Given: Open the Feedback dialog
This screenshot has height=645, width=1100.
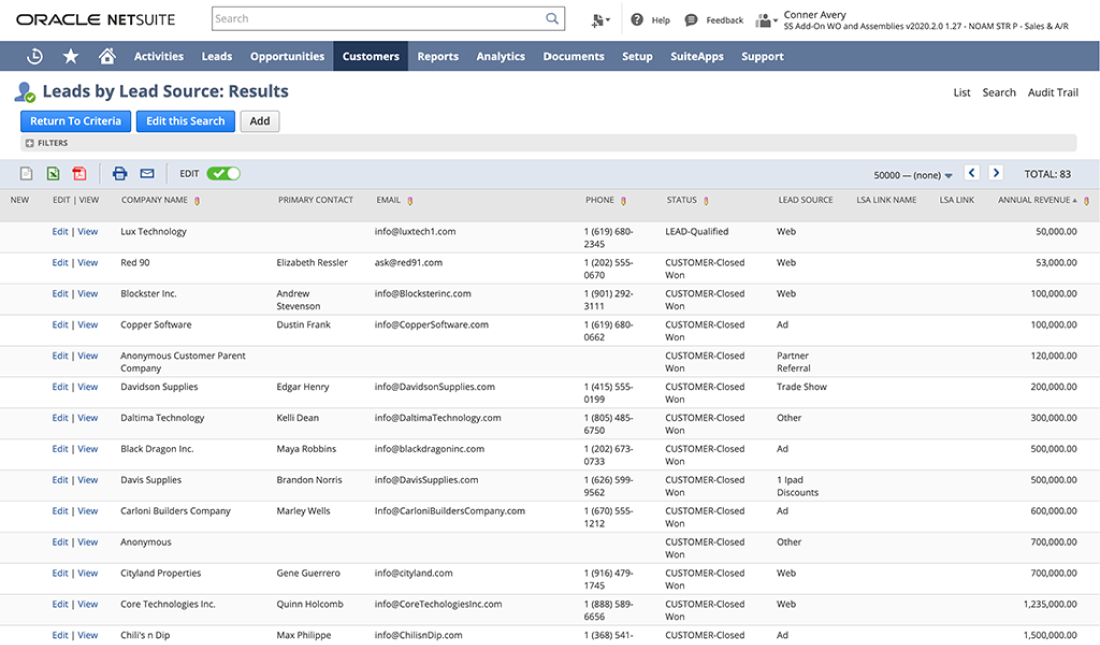Looking at the screenshot, I should point(713,20).
